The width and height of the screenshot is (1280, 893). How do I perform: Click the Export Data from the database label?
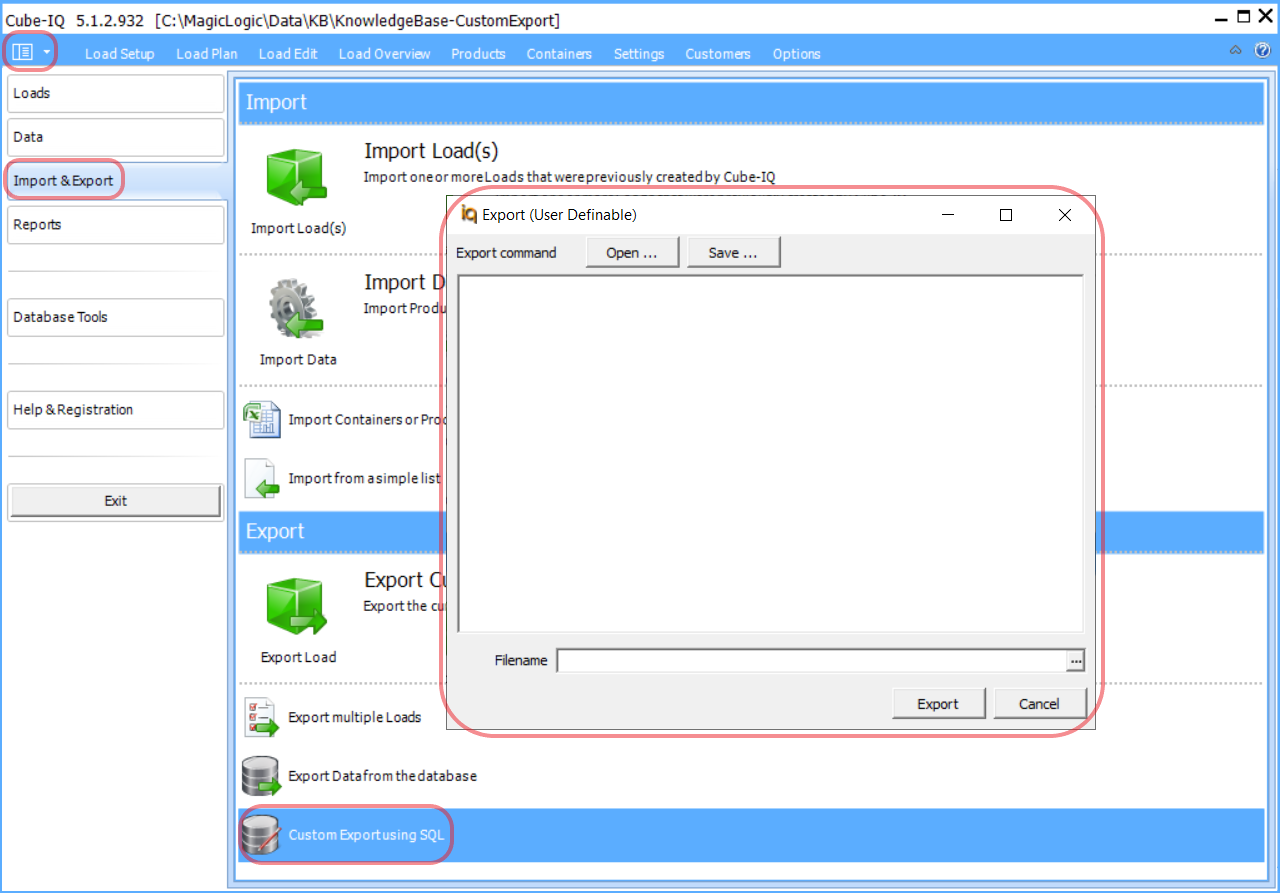click(383, 776)
